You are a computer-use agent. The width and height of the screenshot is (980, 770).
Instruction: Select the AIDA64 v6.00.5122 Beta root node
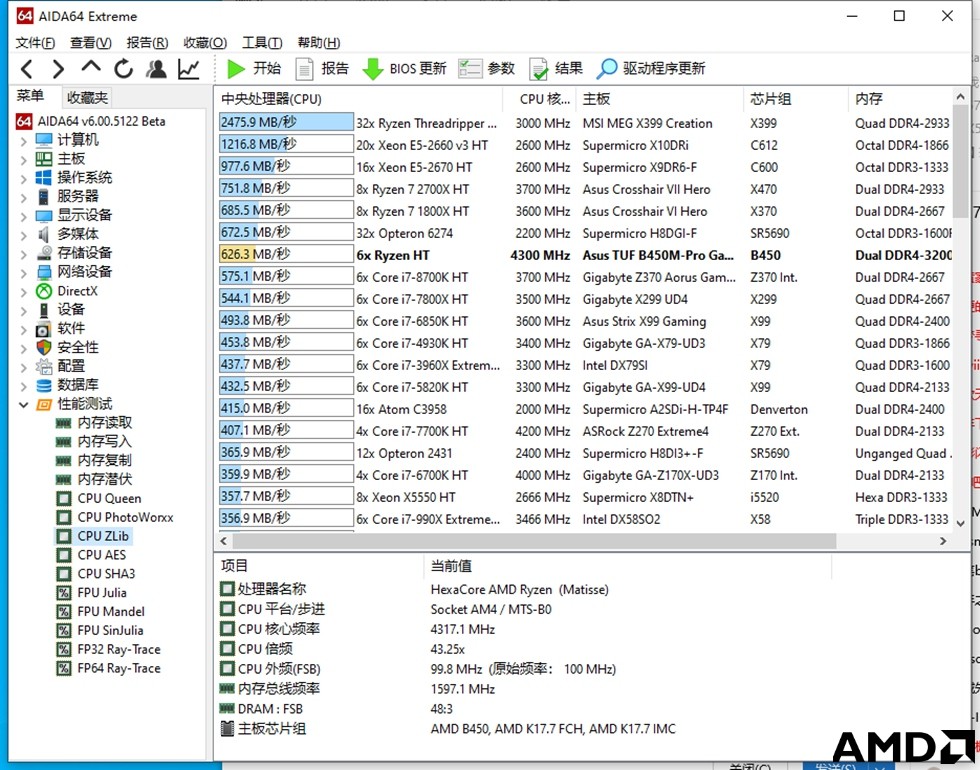(x=91, y=121)
